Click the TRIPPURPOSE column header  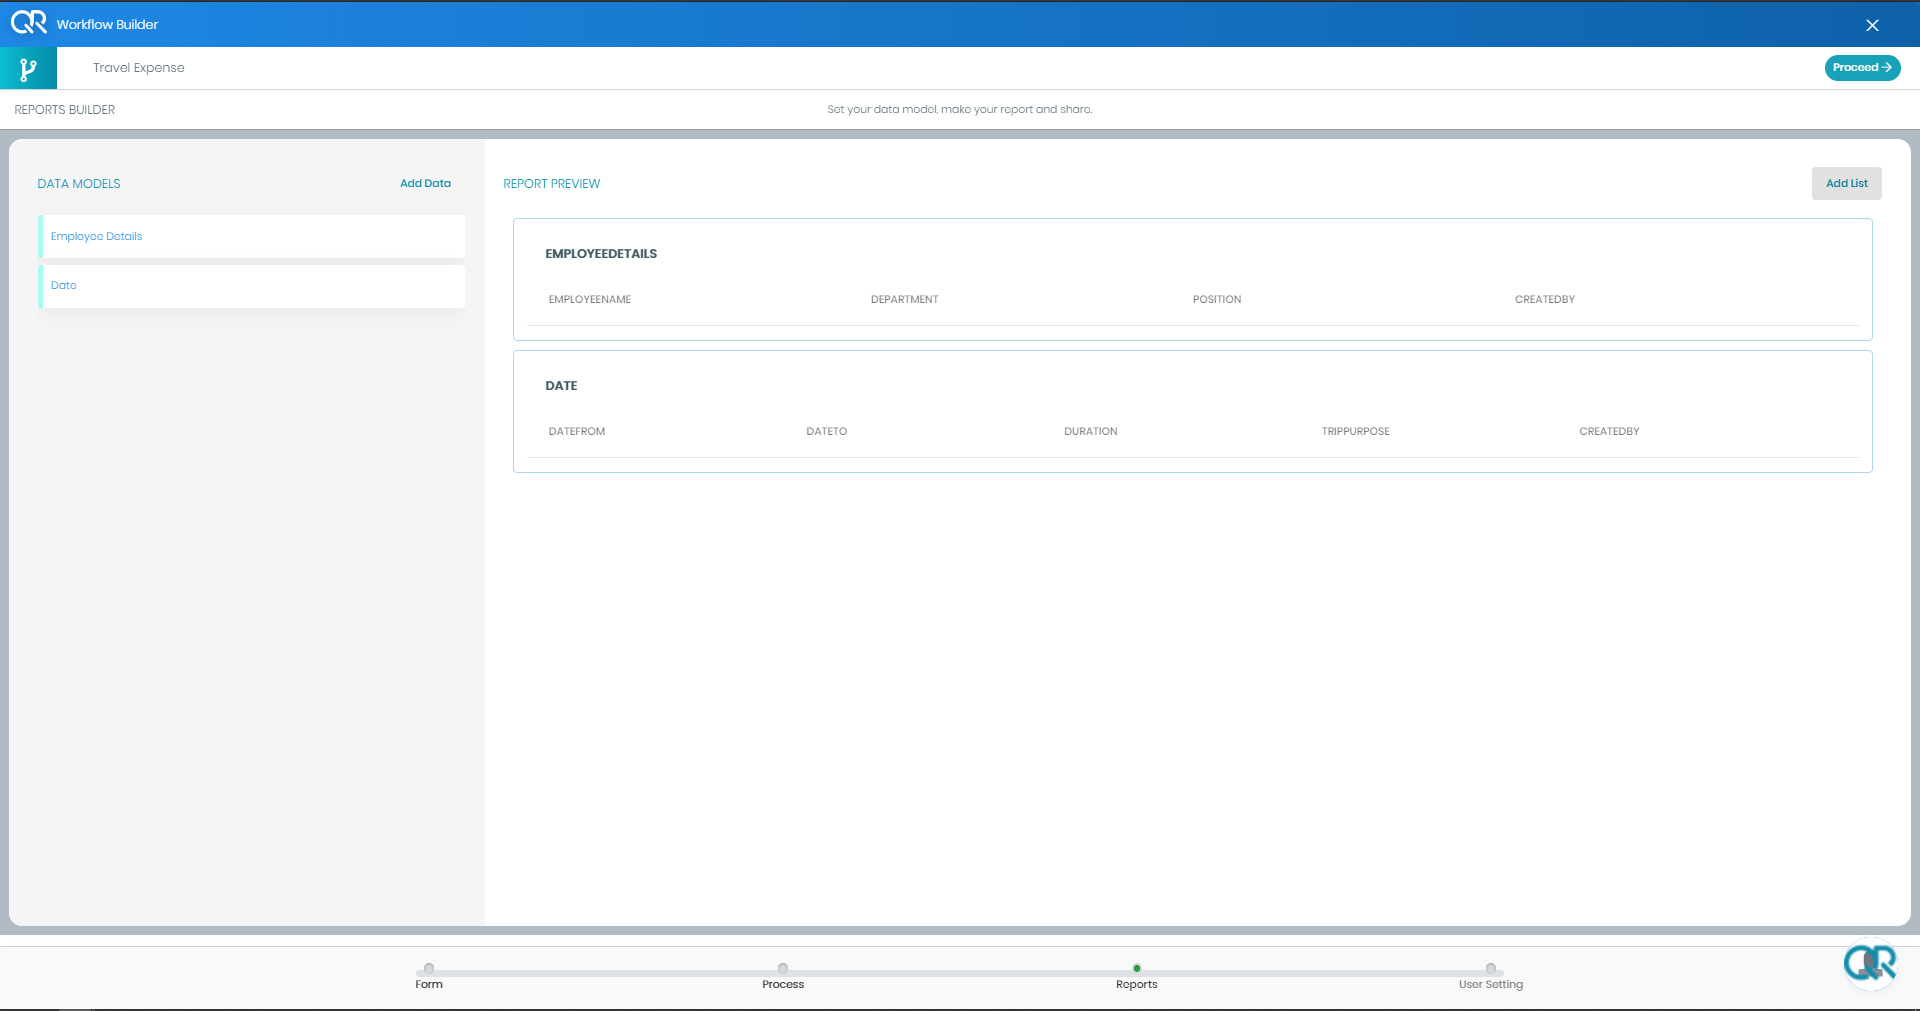[1356, 432]
